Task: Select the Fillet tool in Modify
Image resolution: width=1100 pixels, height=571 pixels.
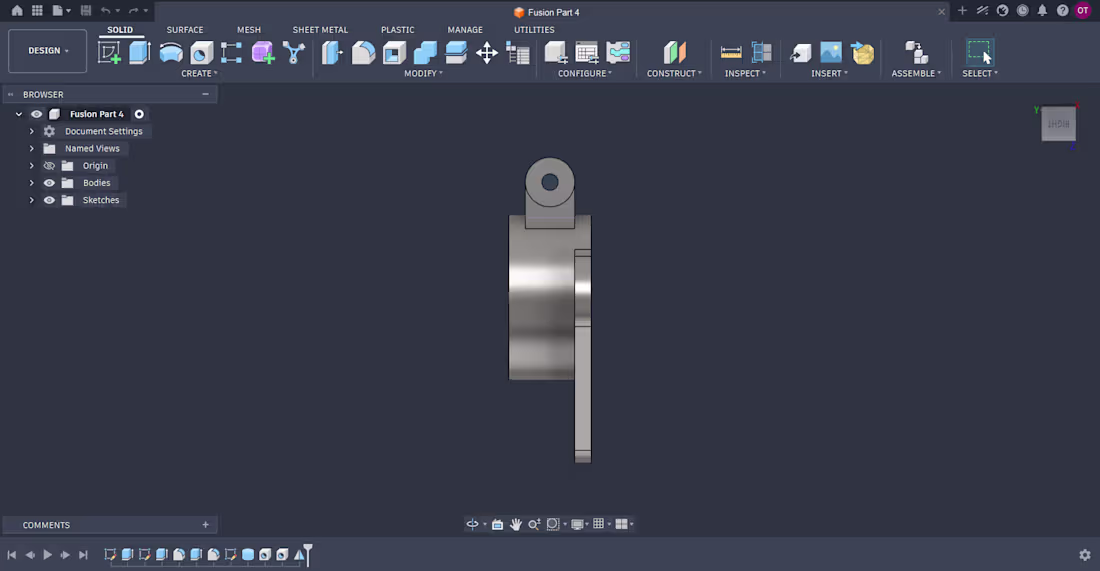Action: [x=363, y=53]
